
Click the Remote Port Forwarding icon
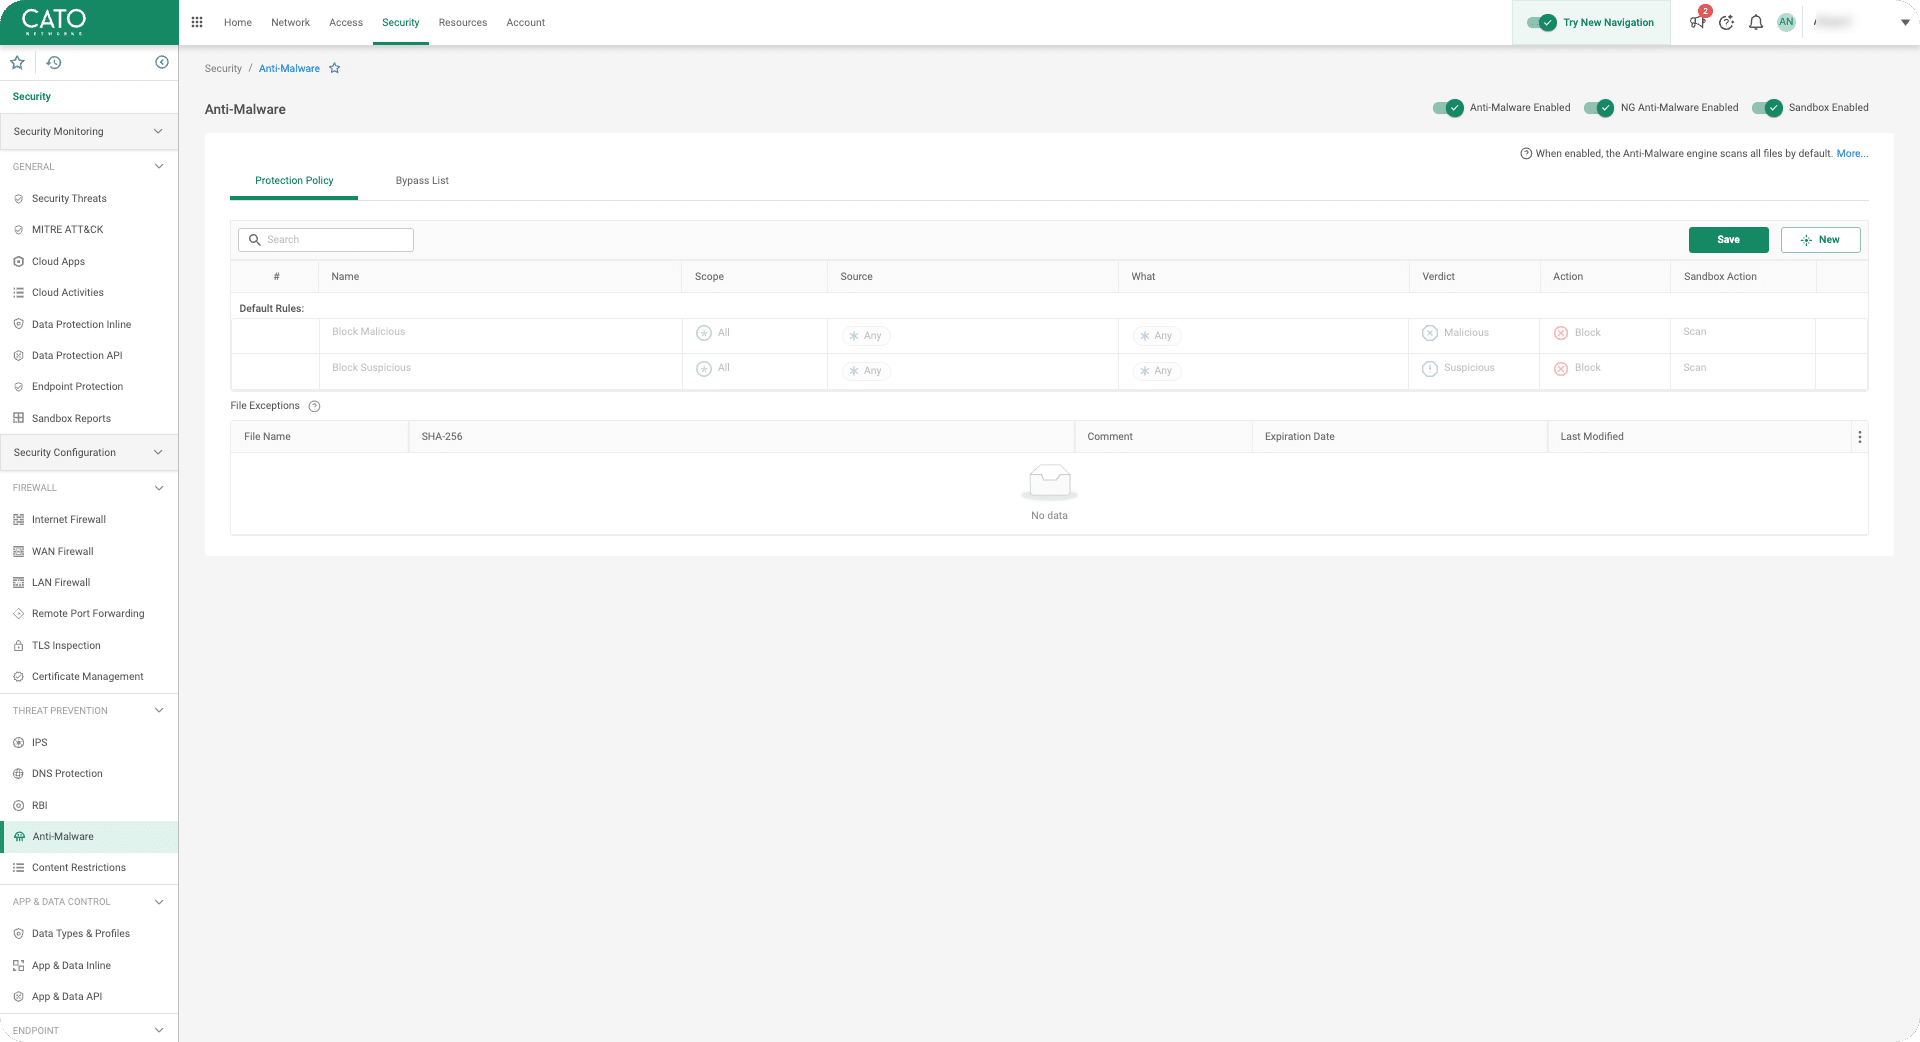coord(18,614)
